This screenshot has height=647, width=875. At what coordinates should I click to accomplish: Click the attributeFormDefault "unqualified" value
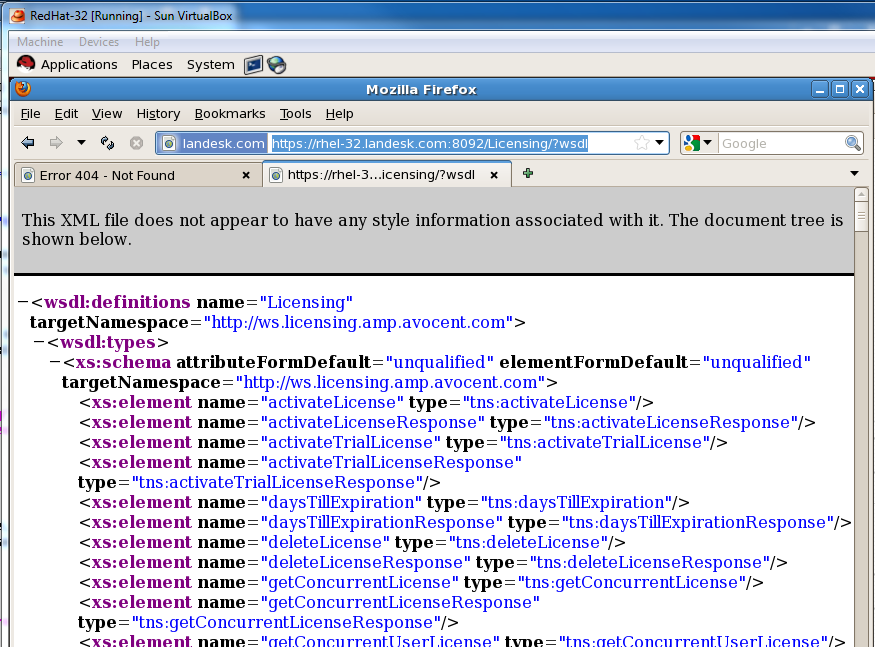click(440, 362)
